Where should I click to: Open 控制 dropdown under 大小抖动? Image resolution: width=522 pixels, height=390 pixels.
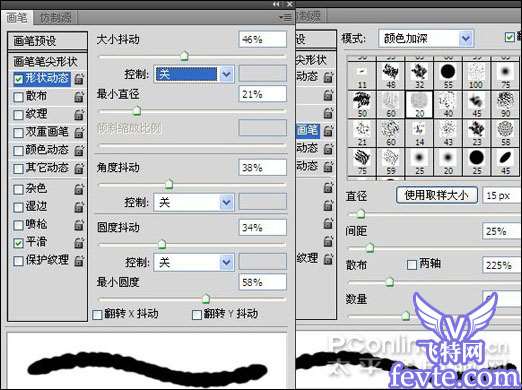click(194, 74)
